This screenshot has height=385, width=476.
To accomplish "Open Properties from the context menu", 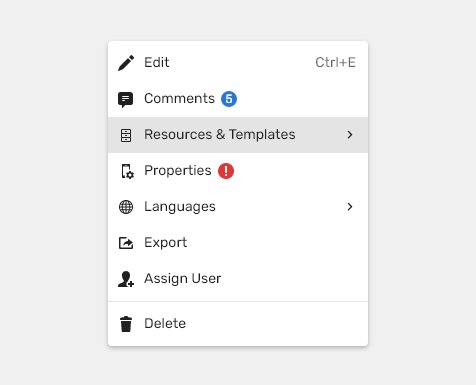I will tap(238, 171).
